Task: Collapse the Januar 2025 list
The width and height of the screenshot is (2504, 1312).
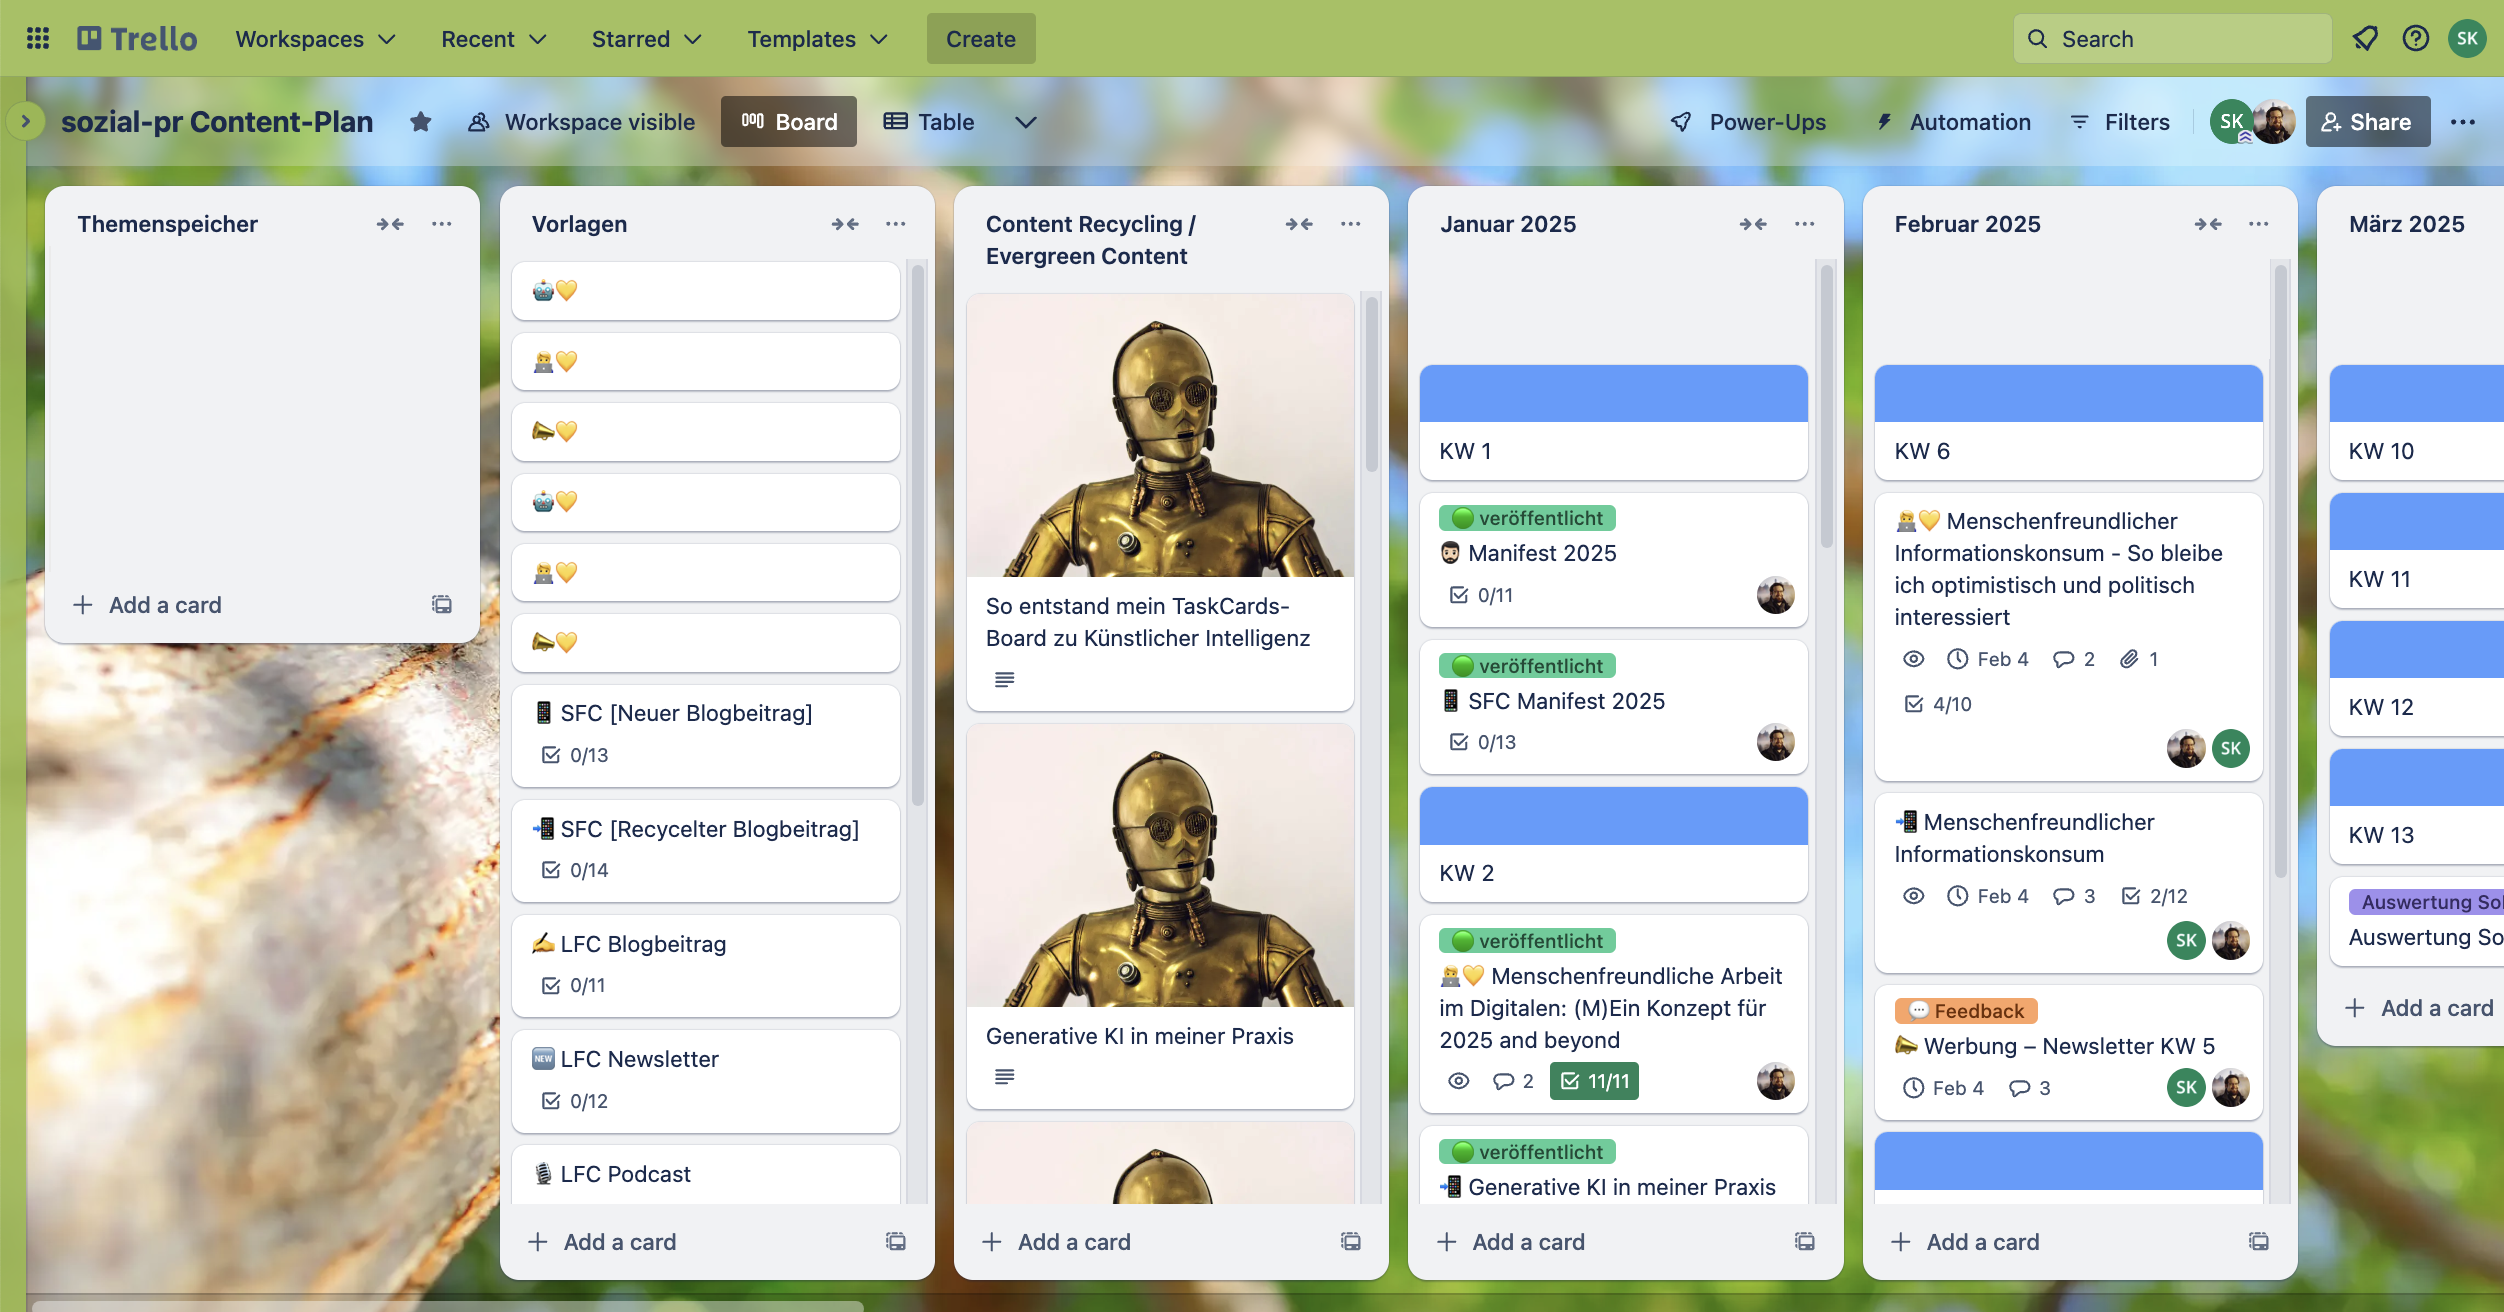Action: [x=1753, y=224]
